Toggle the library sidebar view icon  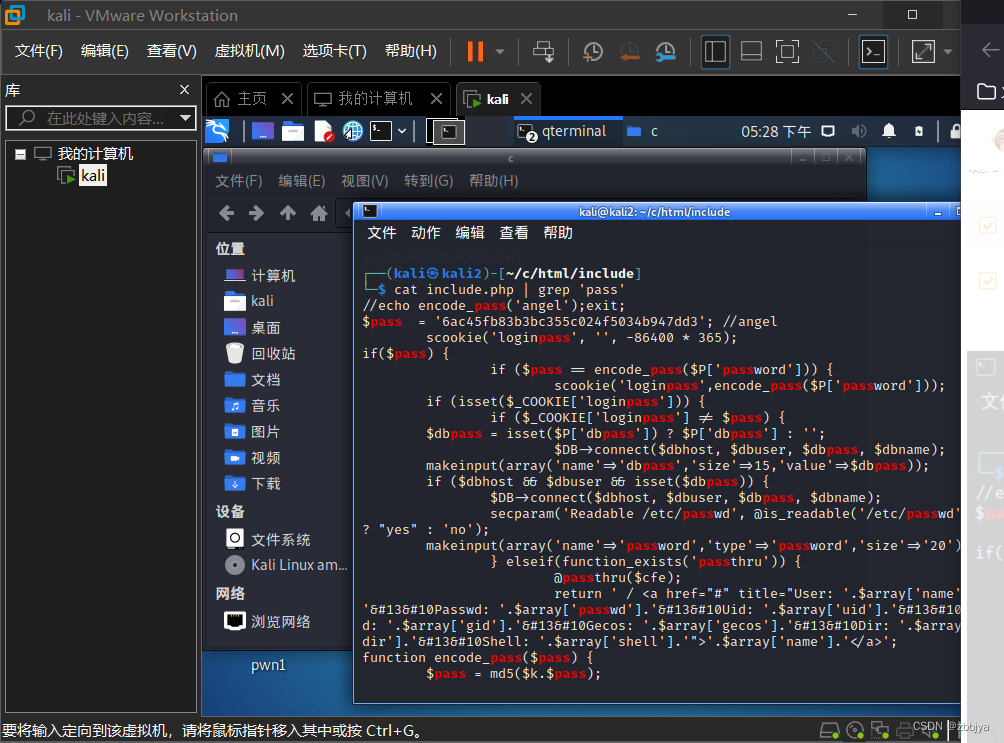click(715, 51)
